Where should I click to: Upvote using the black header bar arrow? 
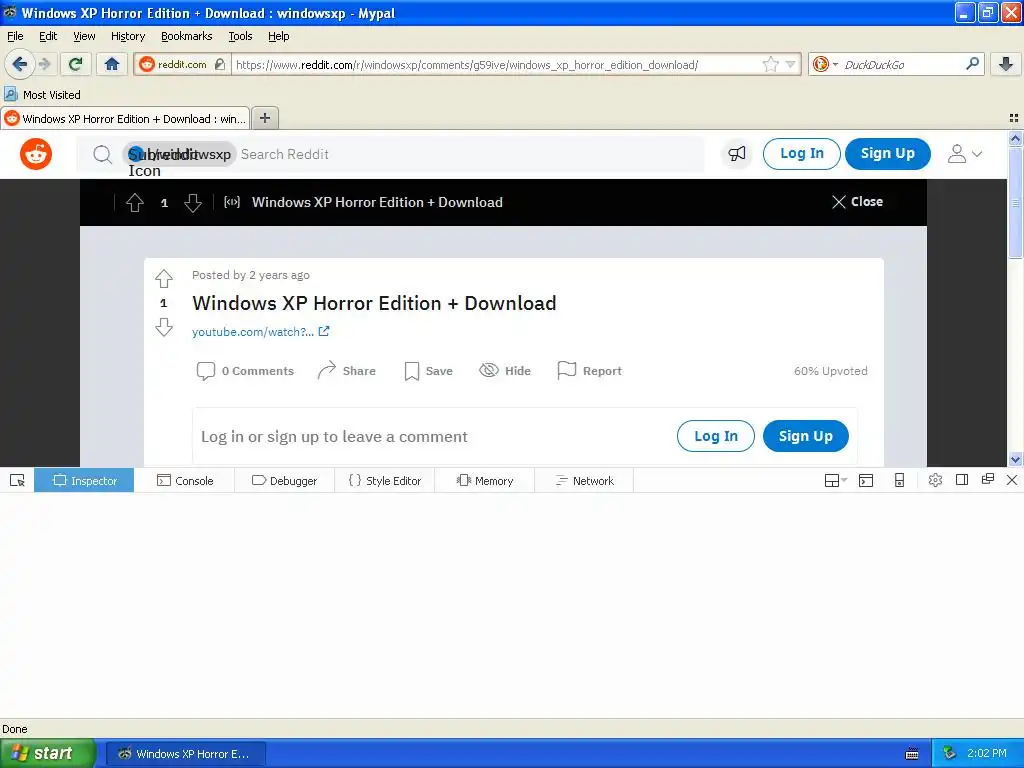(x=135, y=202)
